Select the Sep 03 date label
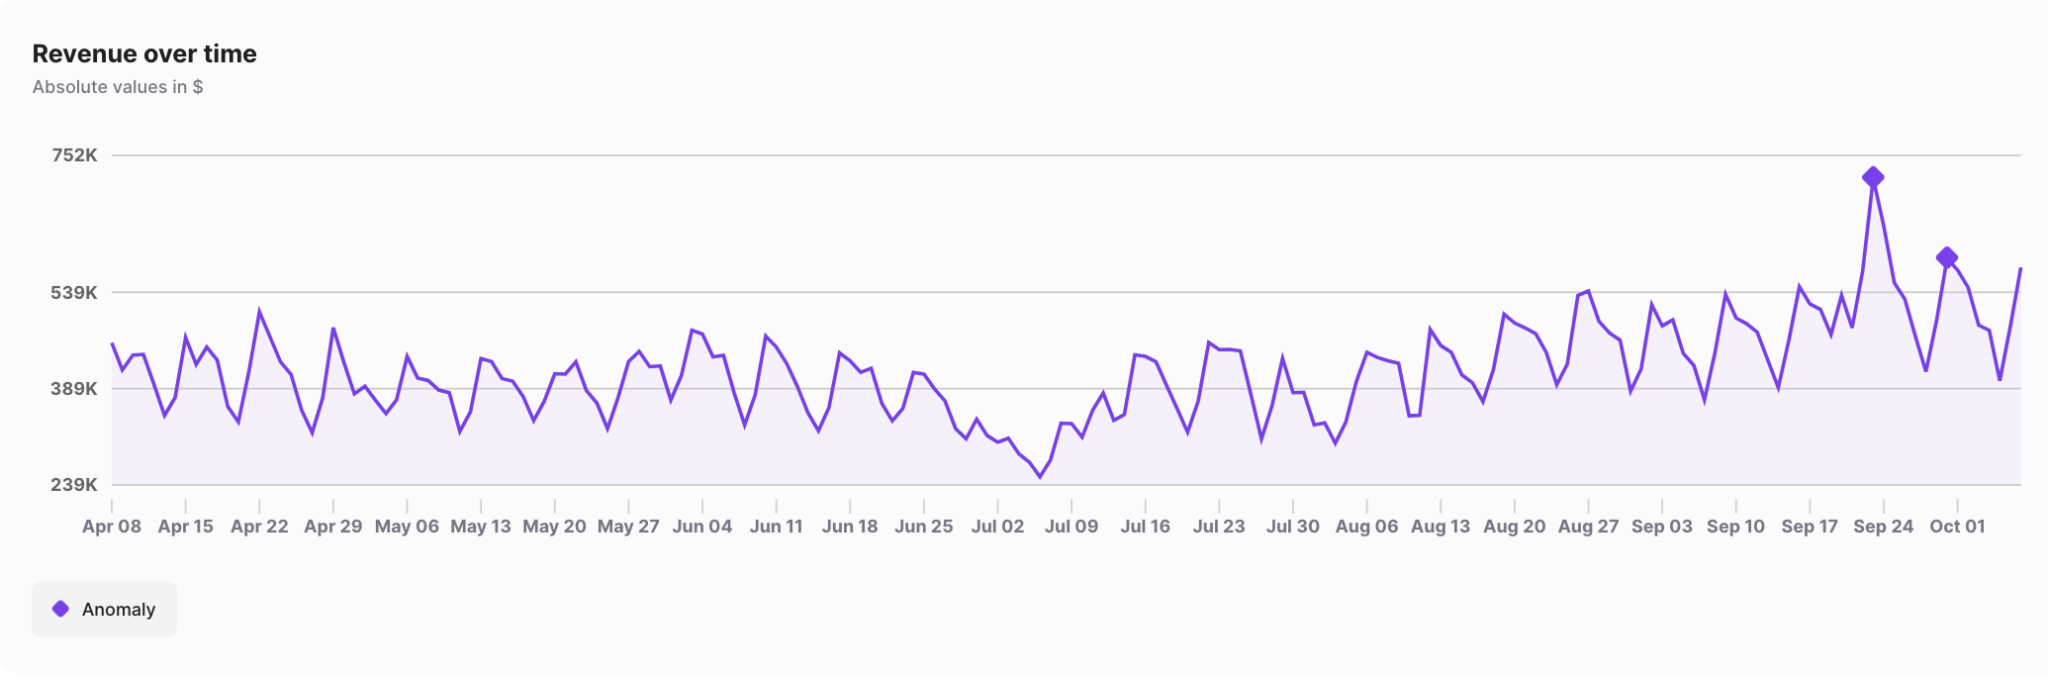The height and width of the screenshot is (681, 2048). point(1662,526)
